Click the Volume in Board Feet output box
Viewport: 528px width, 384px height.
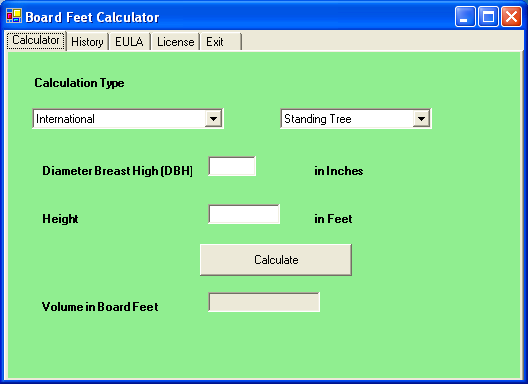tap(264, 302)
